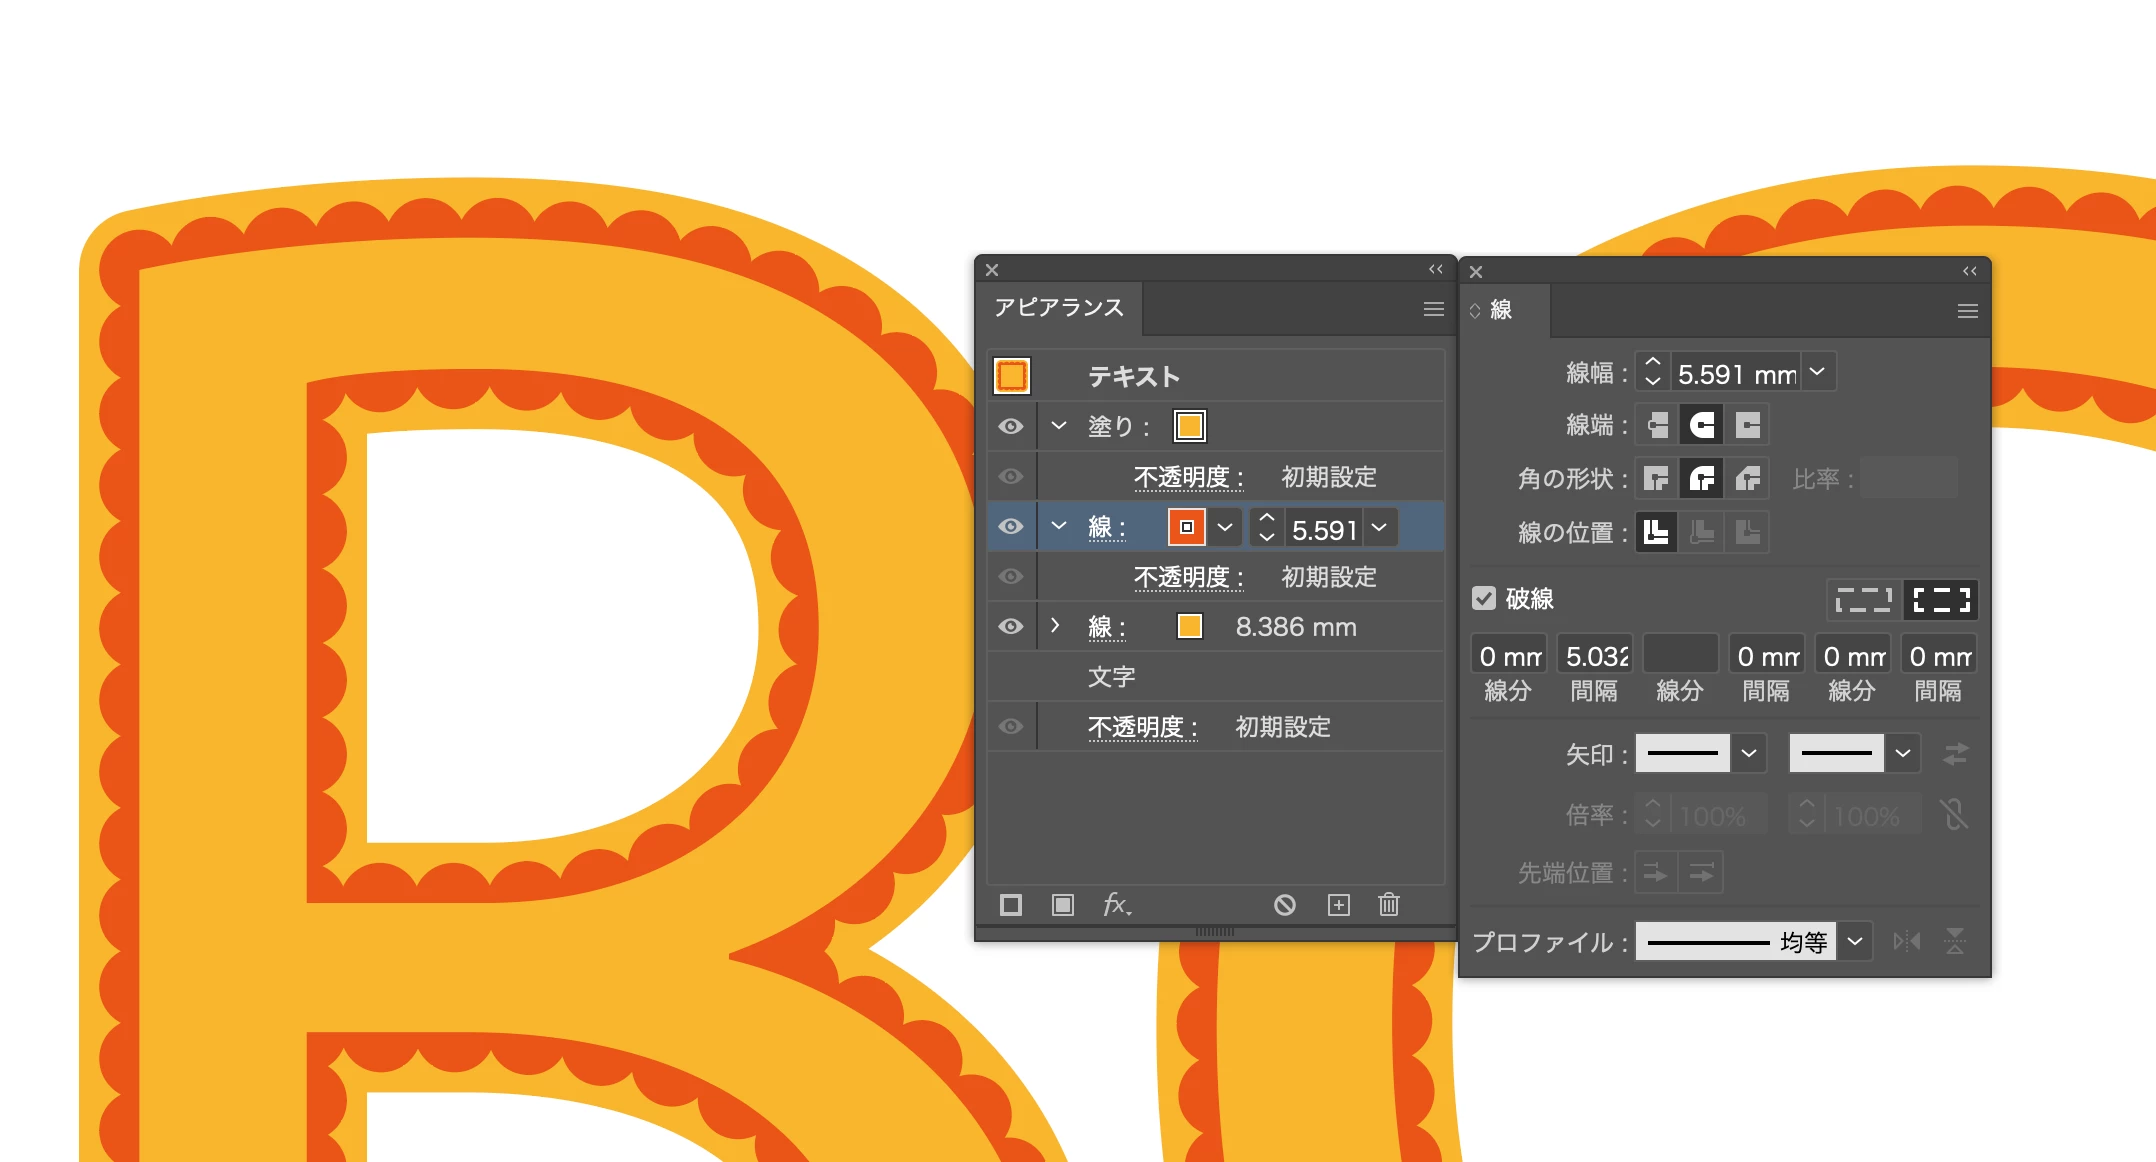Uncheck the 破線 dashed line checkbox
The image size is (2156, 1162).
[x=1484, y=598]
